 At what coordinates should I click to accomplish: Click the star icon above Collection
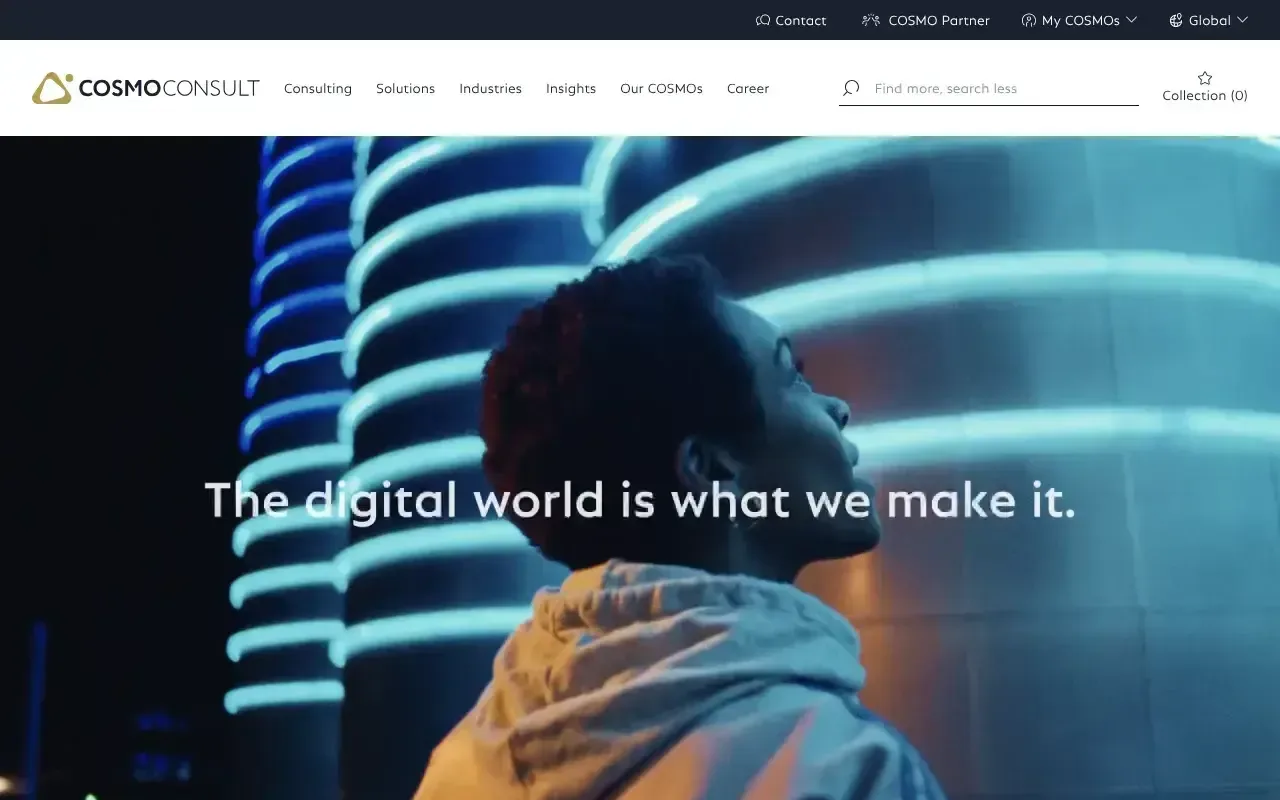pos(1205,78)
